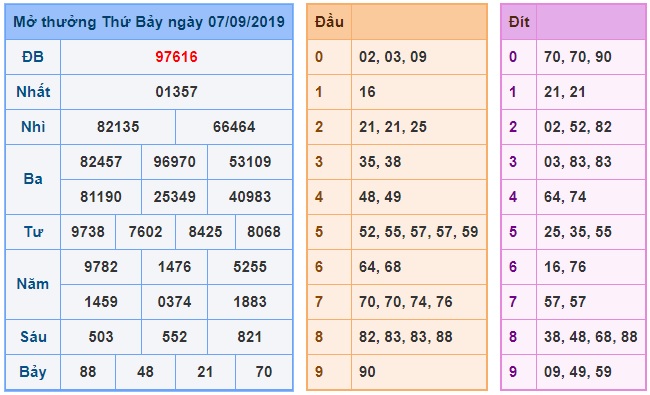
Task: Click Đầu values '70, 70, 74, 76'
Action: click(406, 302)
